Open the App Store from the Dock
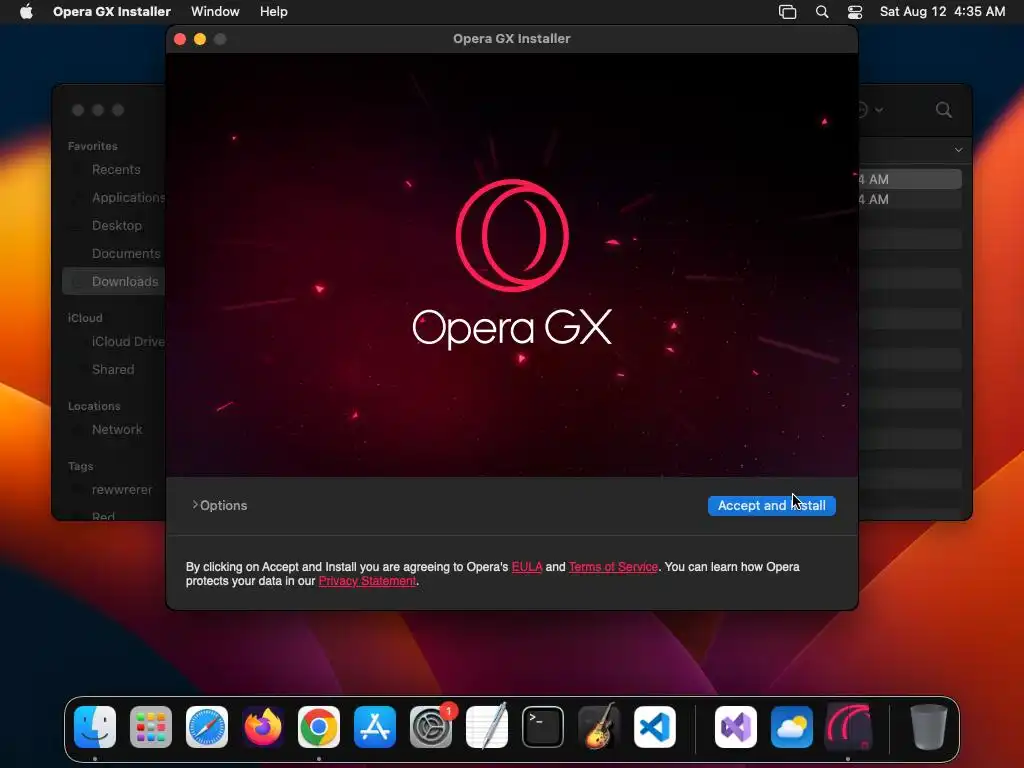This screenshot has width=1024, height=768. point(375,727)
